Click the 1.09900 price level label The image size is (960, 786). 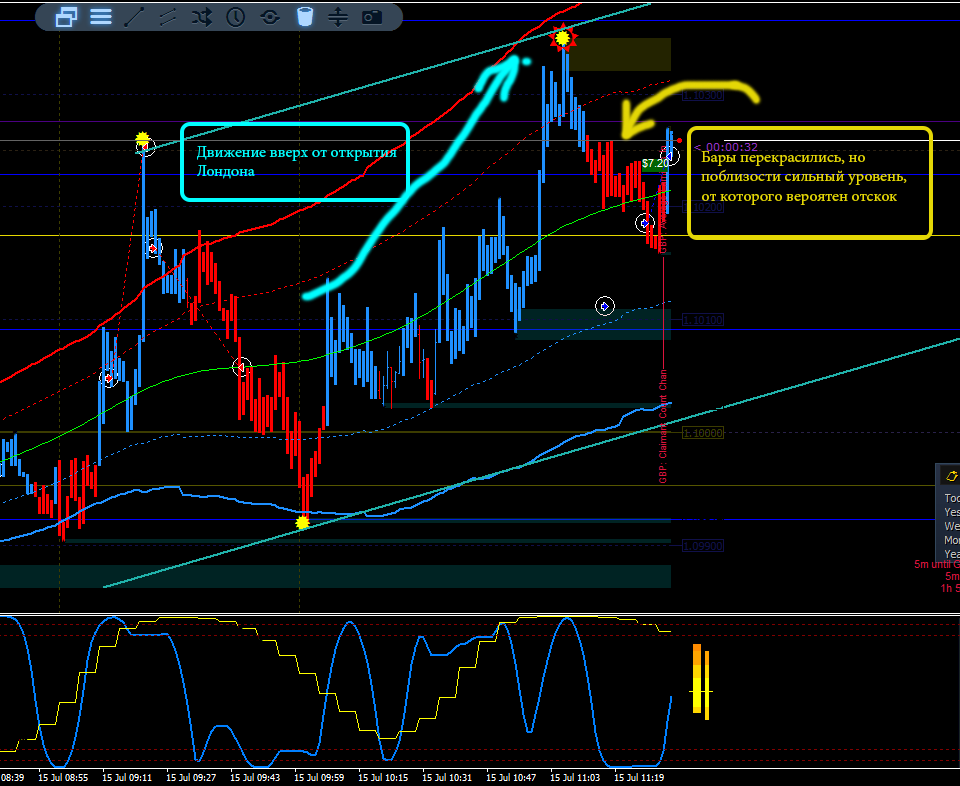(x=703, y=545)
